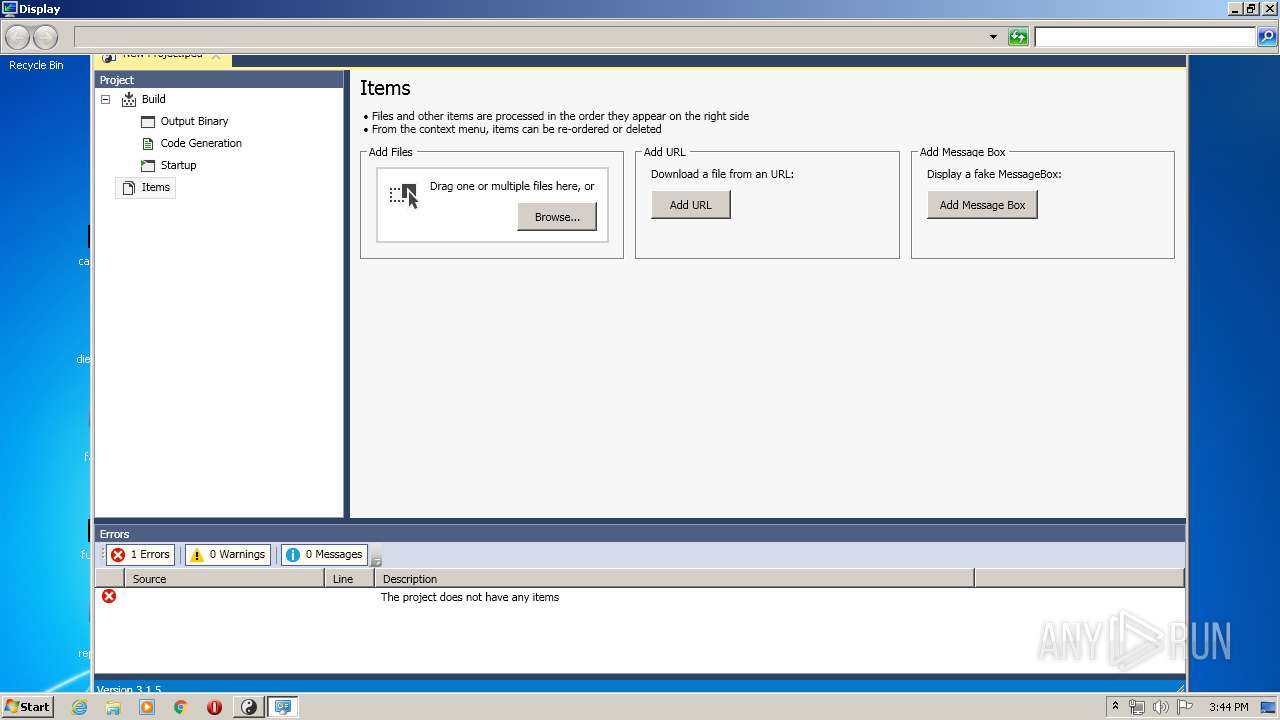The height and width of the screenshot is (720, 1280).
Task: Collapse the Build tree node
Action: pyautogui.click(x=105, y=99)
